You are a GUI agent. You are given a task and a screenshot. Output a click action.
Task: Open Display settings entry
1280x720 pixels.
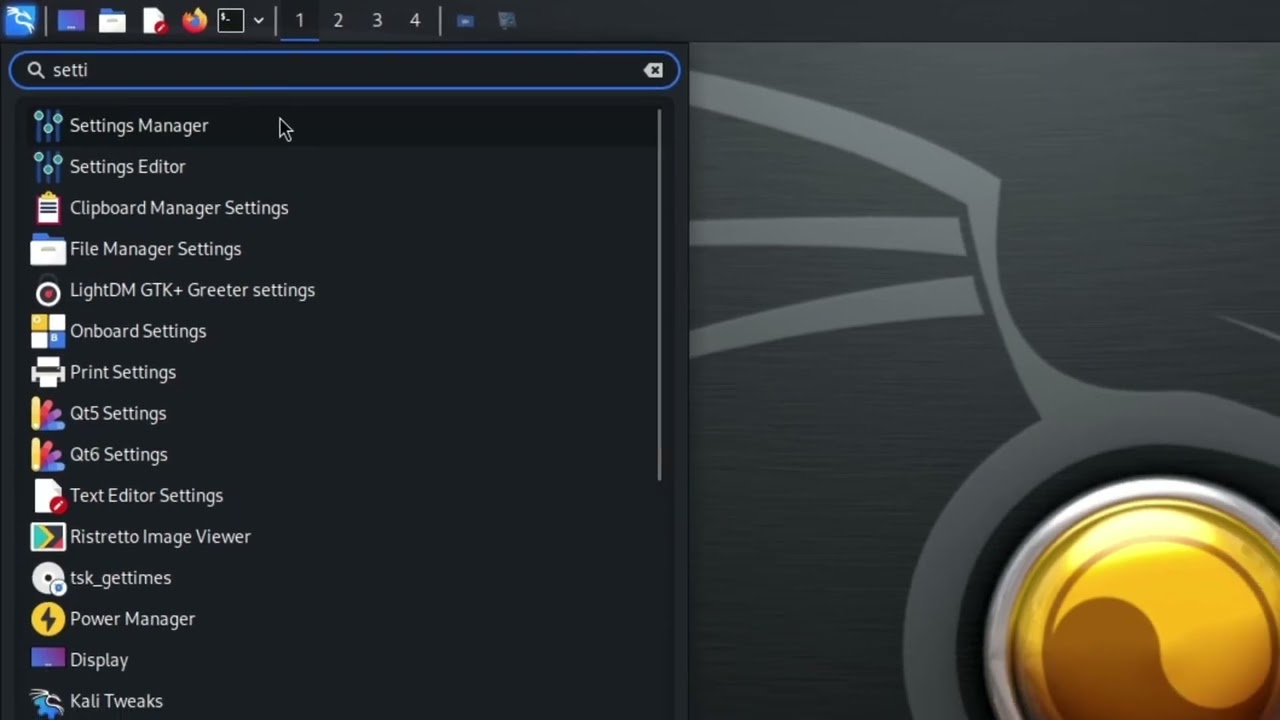pyautogui.click(x=343, y=659)
